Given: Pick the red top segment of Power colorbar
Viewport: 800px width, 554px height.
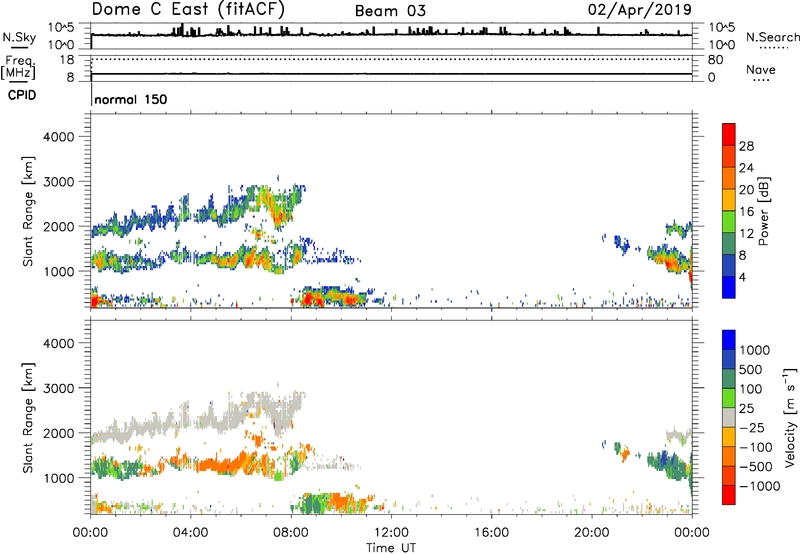Looking at the screenshot, I should click(729, 135).
